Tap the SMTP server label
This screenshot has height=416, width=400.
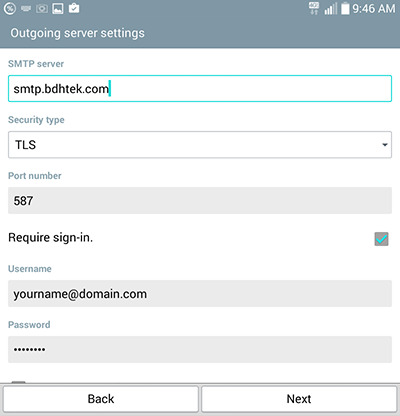pyautogui.click(x=36, y=64)
